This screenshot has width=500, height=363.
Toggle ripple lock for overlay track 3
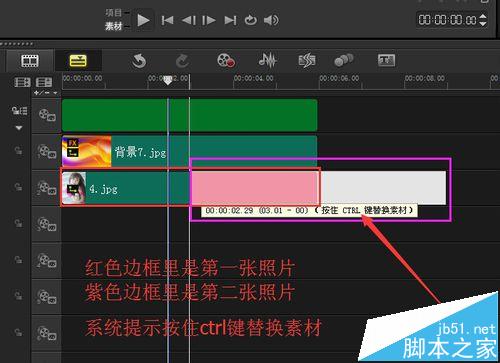[18, 223]
